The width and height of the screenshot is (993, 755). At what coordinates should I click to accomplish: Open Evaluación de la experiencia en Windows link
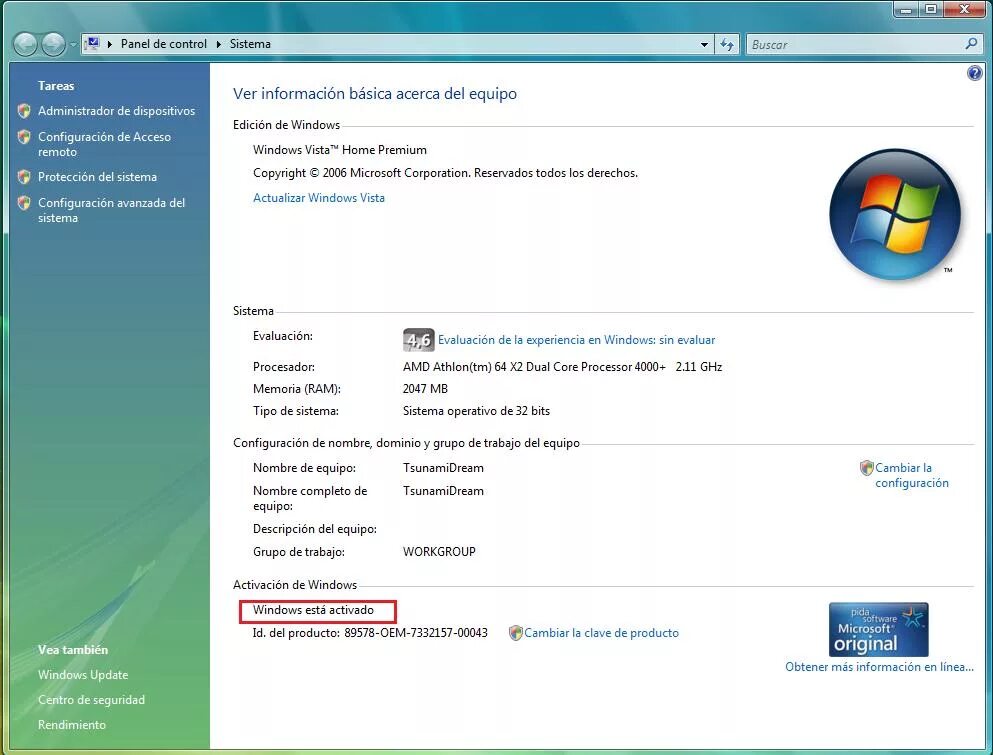pyautogui.click(x=576, y=340)
